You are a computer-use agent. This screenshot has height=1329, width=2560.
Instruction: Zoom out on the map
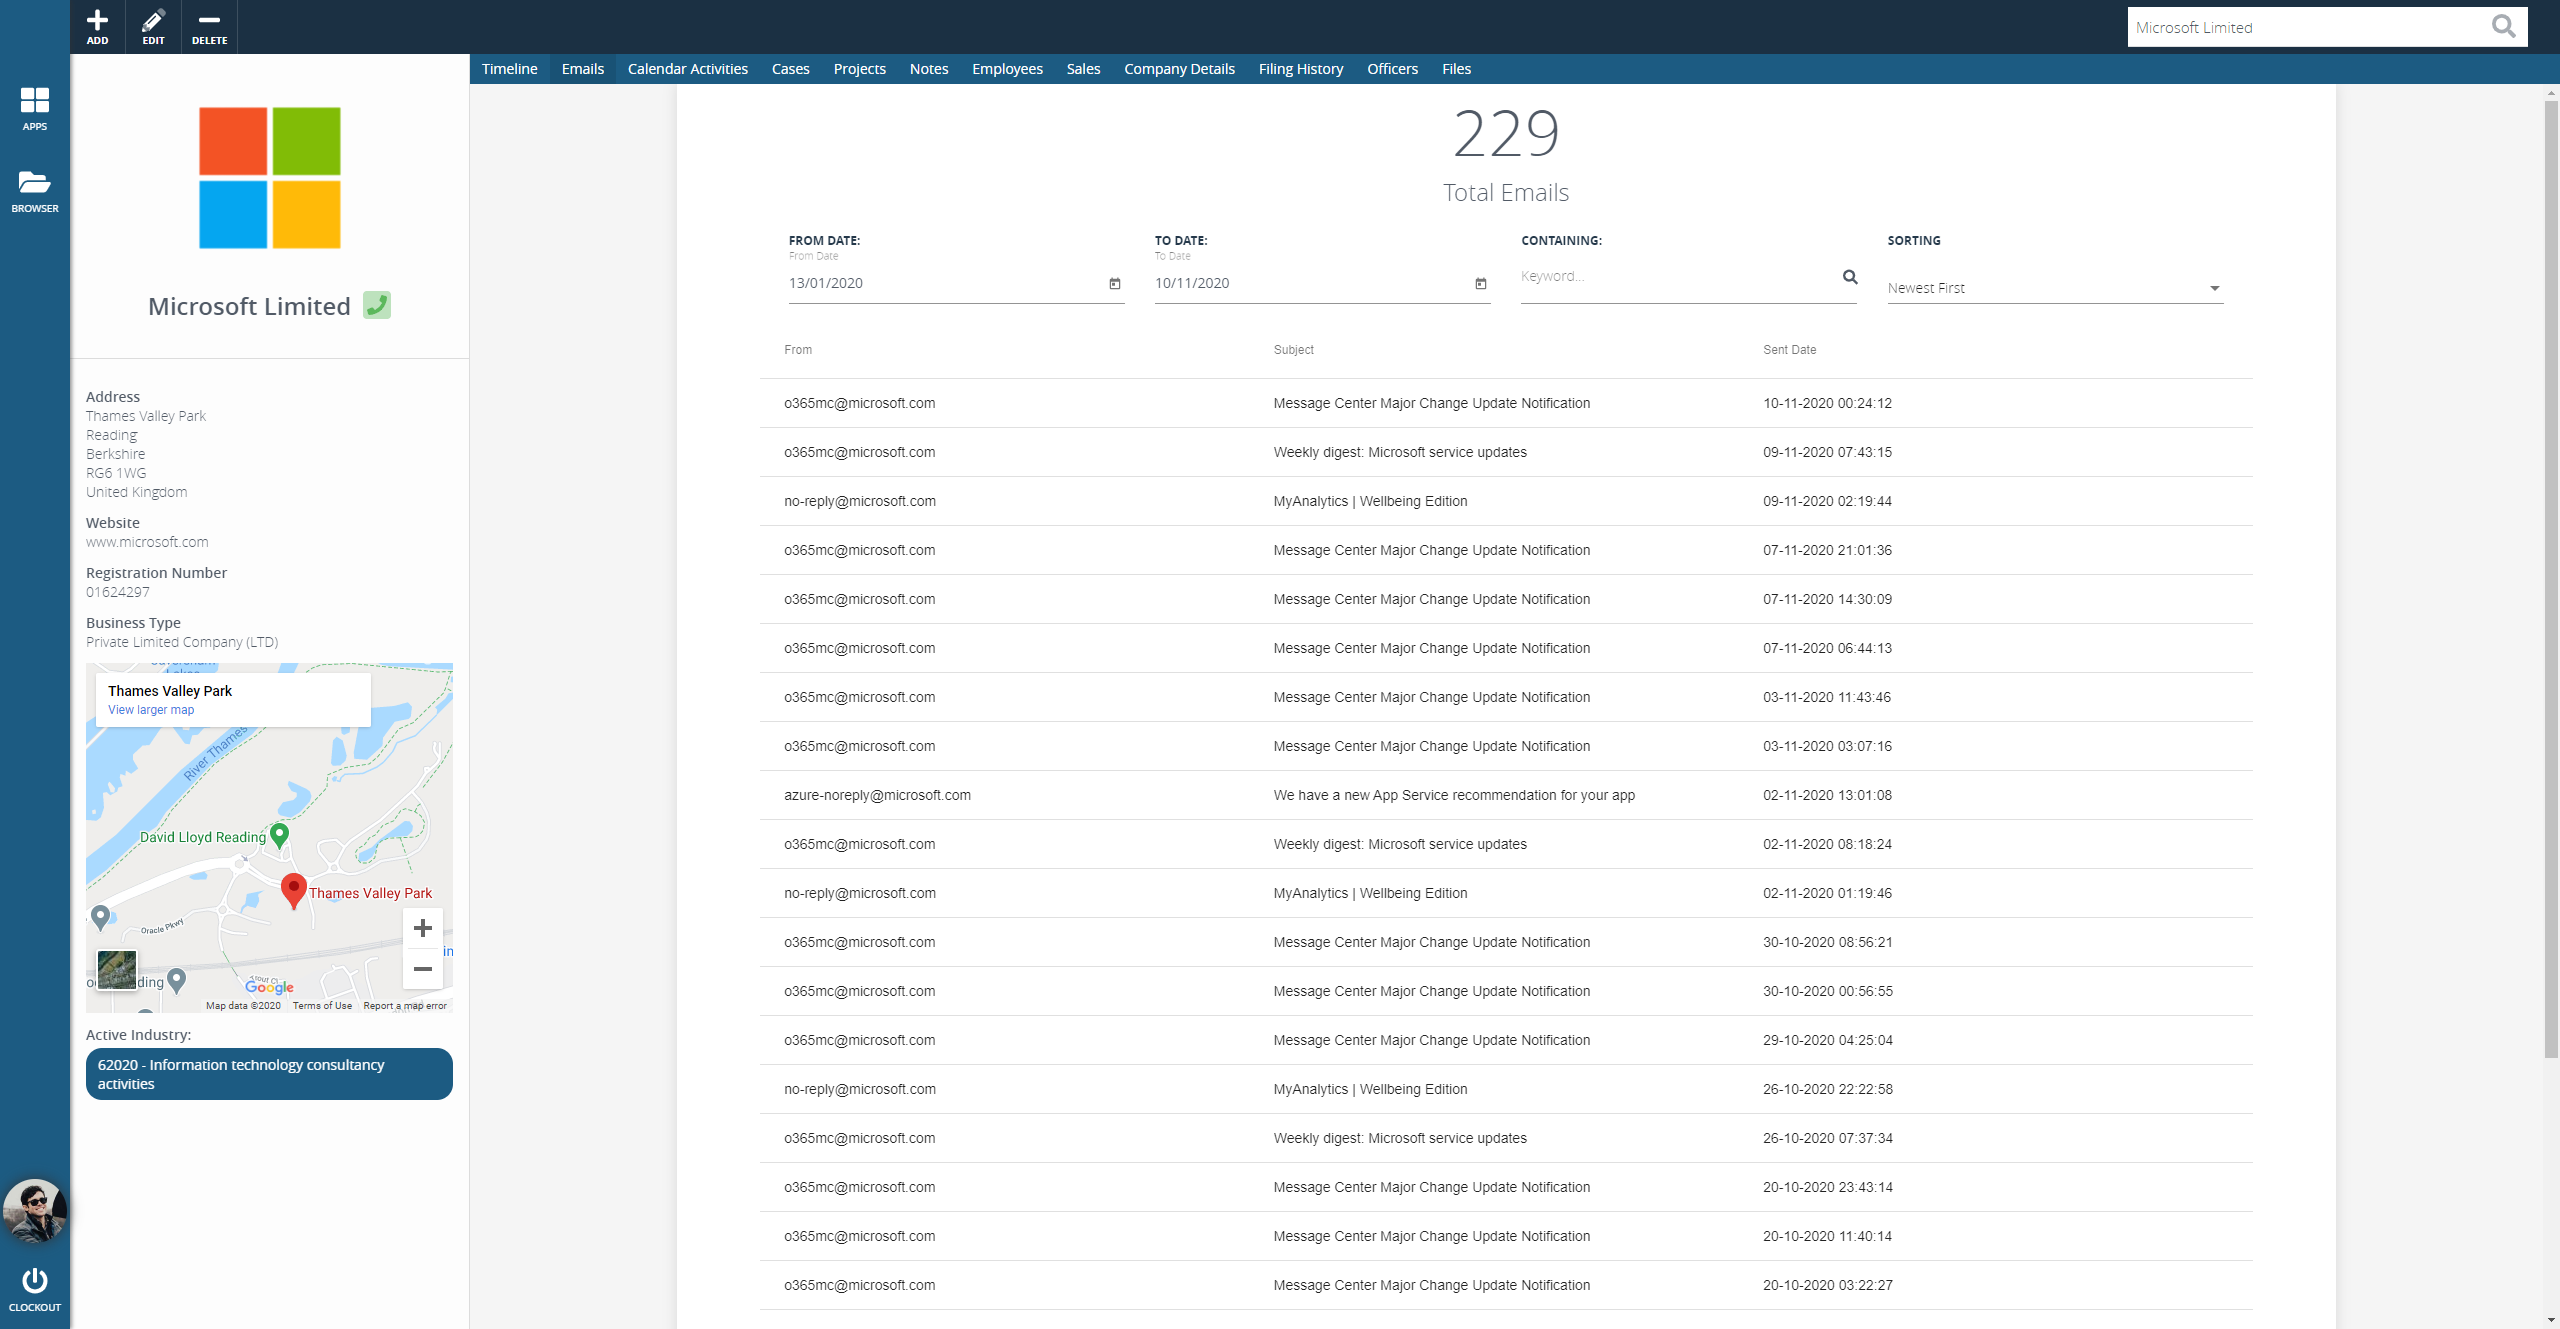click(x=423, y=969)
